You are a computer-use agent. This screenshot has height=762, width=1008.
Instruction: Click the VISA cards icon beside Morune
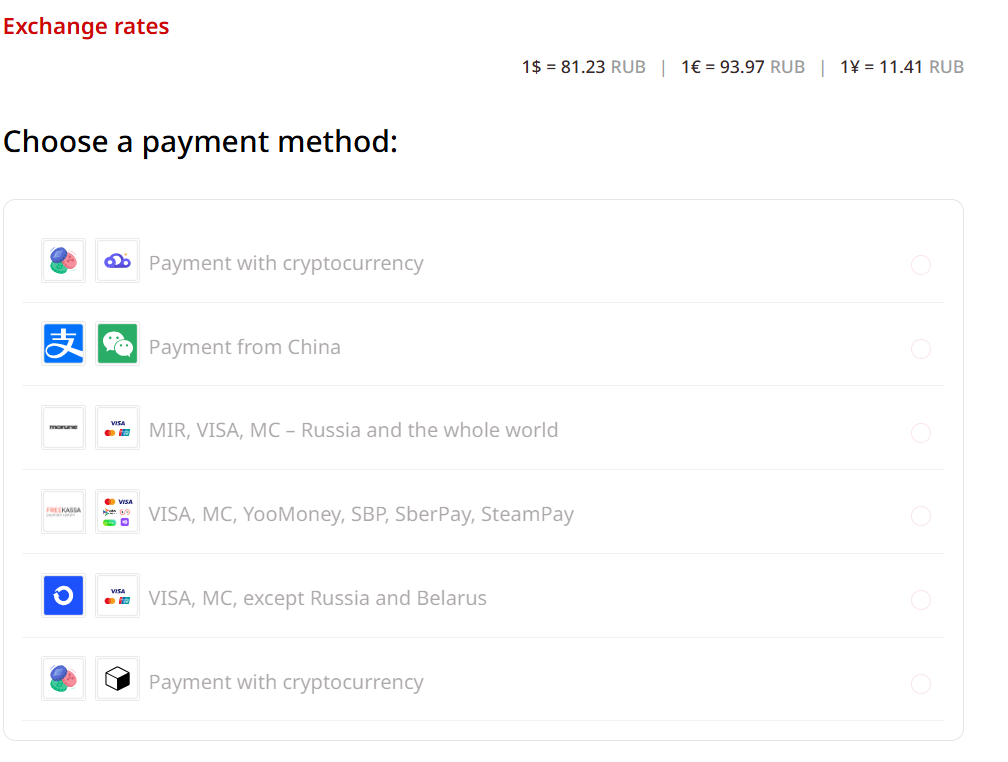117,428
